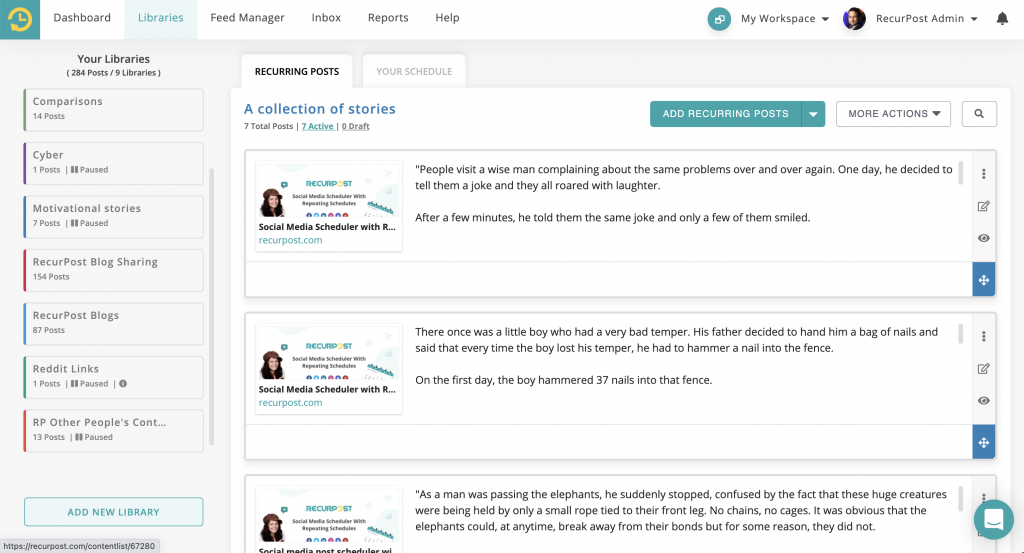Click the elephants rope post text

point(681,511)
